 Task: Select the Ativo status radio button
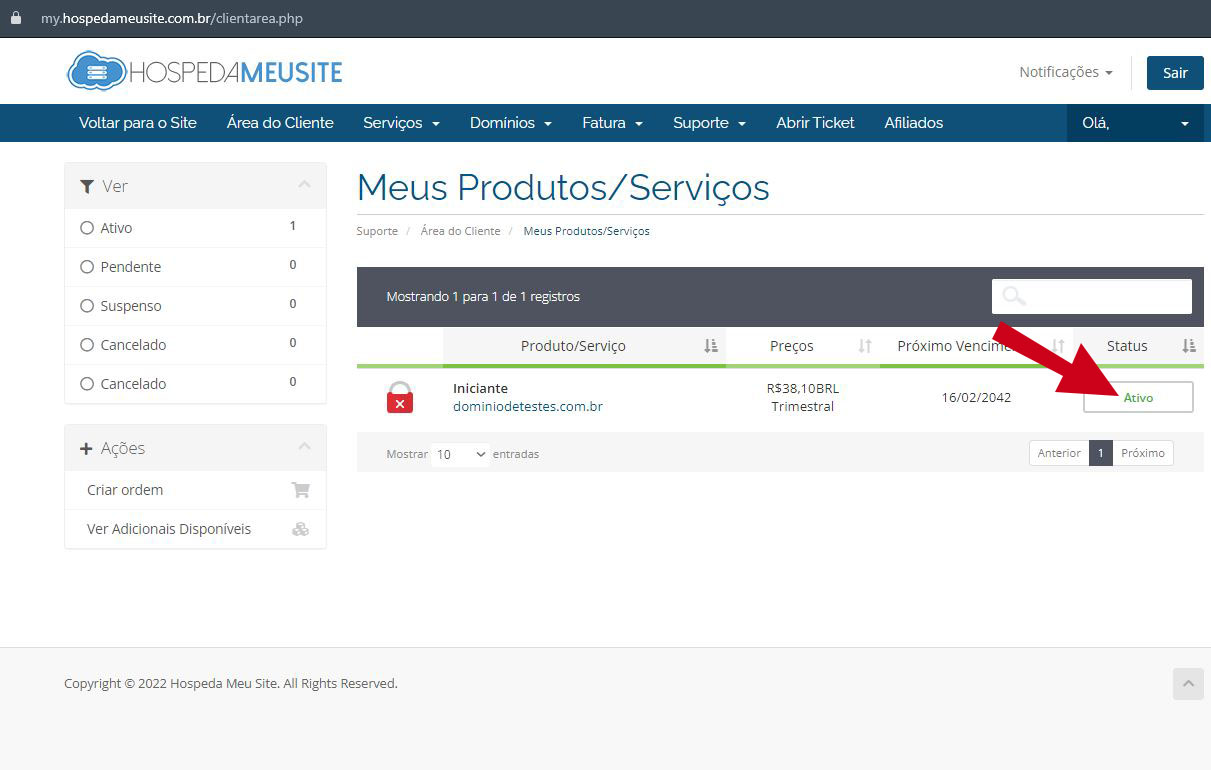87,227
